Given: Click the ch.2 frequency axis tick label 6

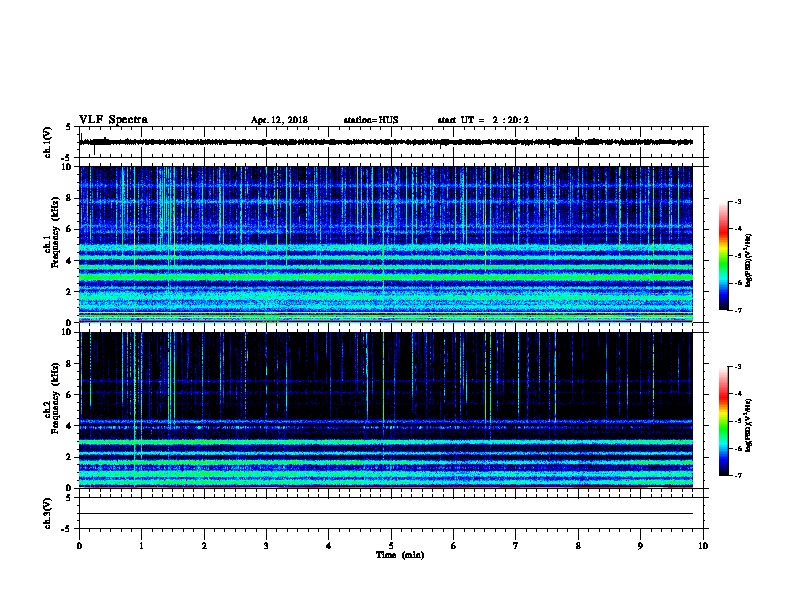Looking at the screenshot, I should coord(69,395).
